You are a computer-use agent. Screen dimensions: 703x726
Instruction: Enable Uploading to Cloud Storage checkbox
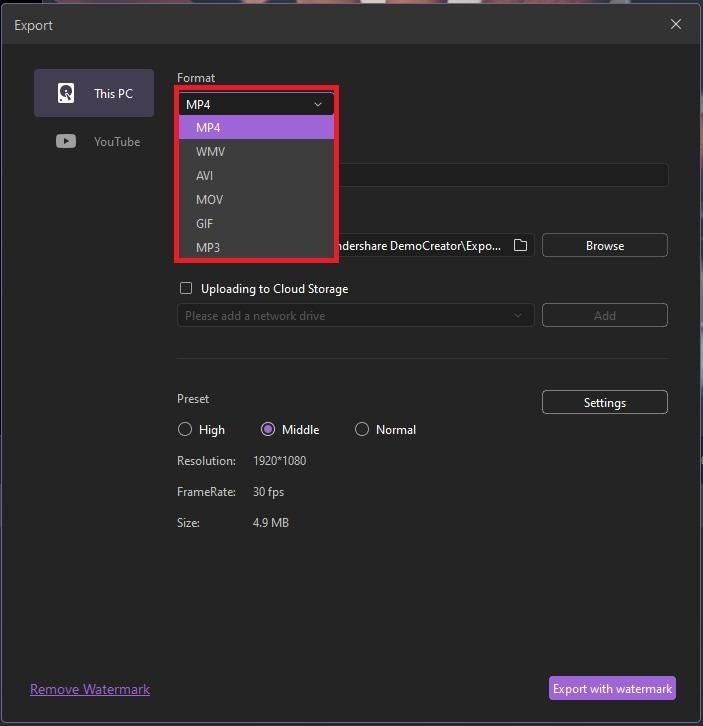click(x=186, y=288)
